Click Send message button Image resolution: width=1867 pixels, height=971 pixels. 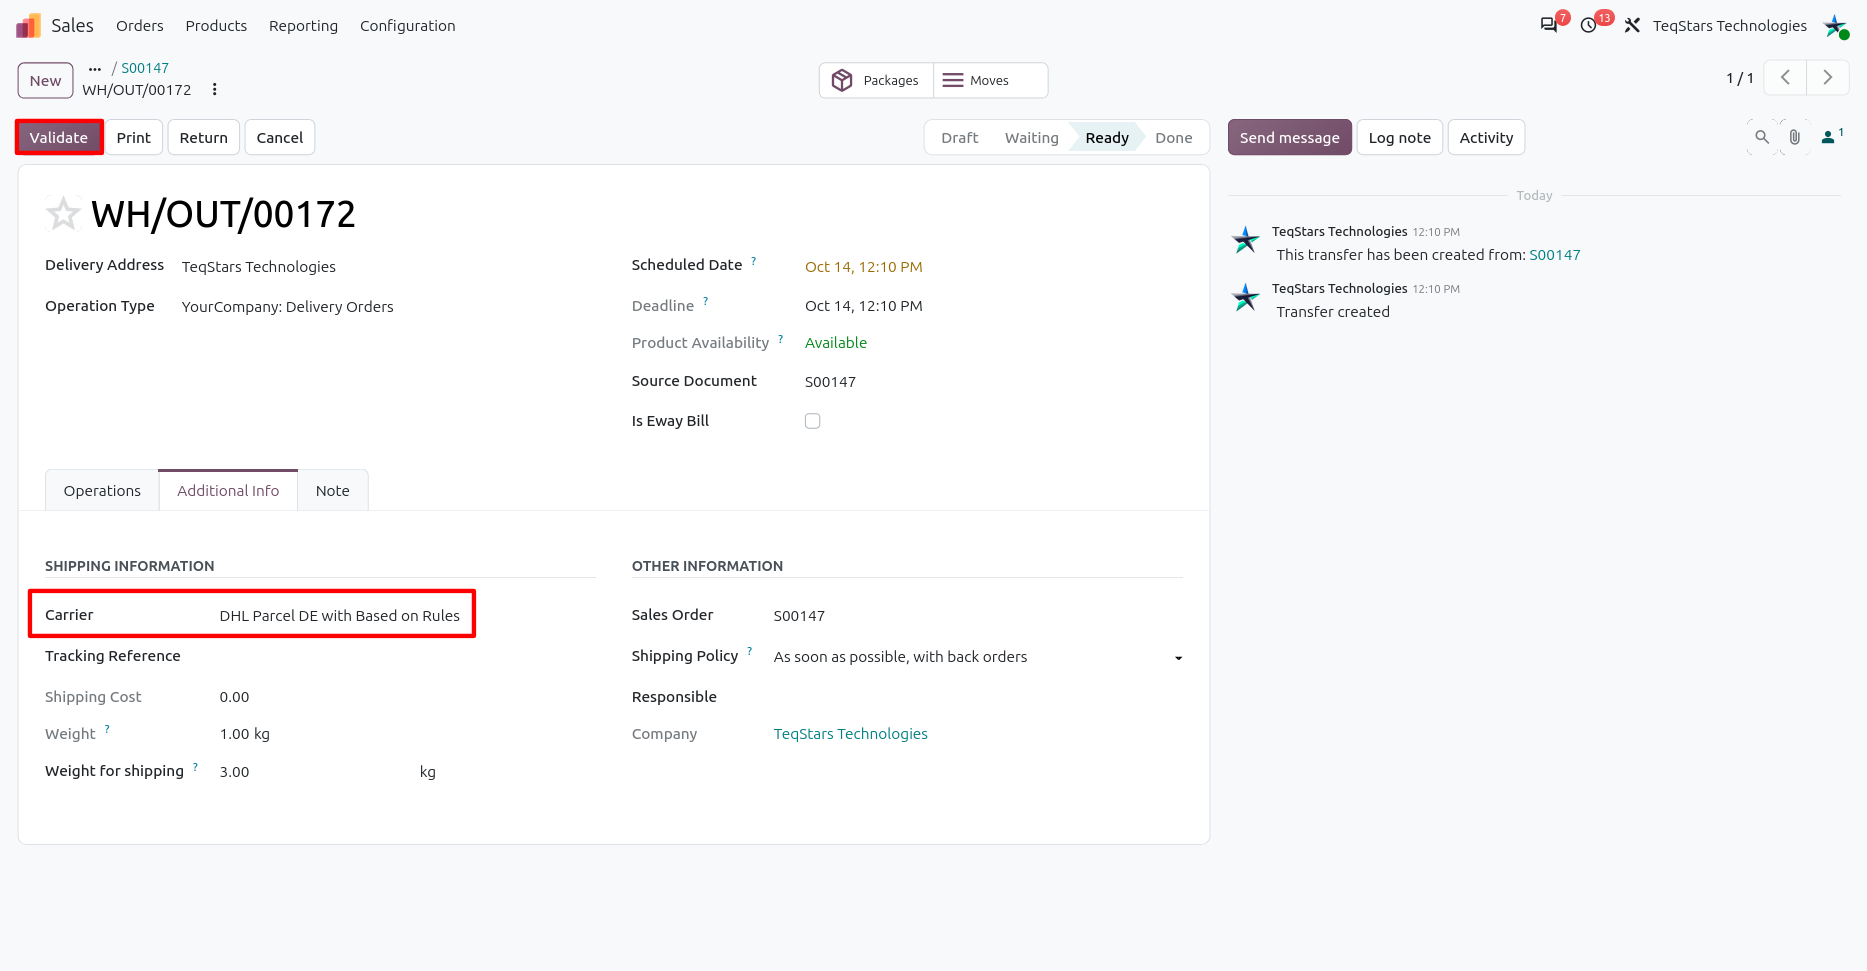[1289, 137]
